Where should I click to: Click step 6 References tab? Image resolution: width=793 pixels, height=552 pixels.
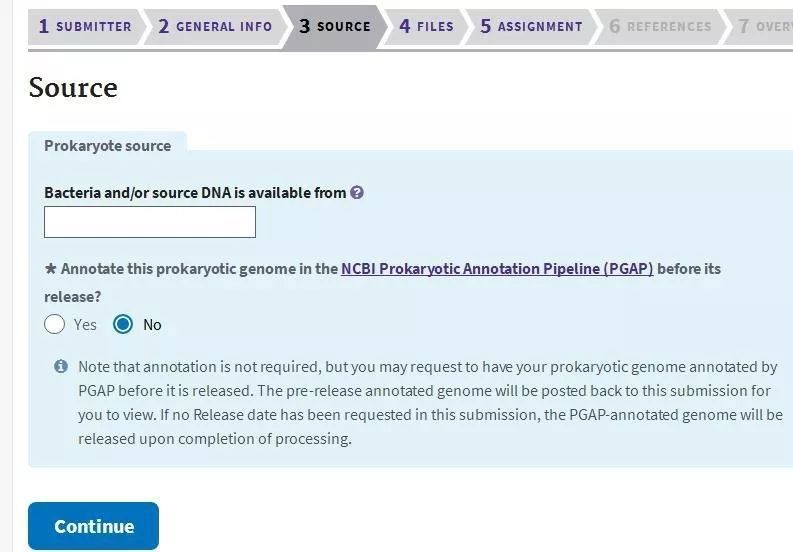coord(660,26)
